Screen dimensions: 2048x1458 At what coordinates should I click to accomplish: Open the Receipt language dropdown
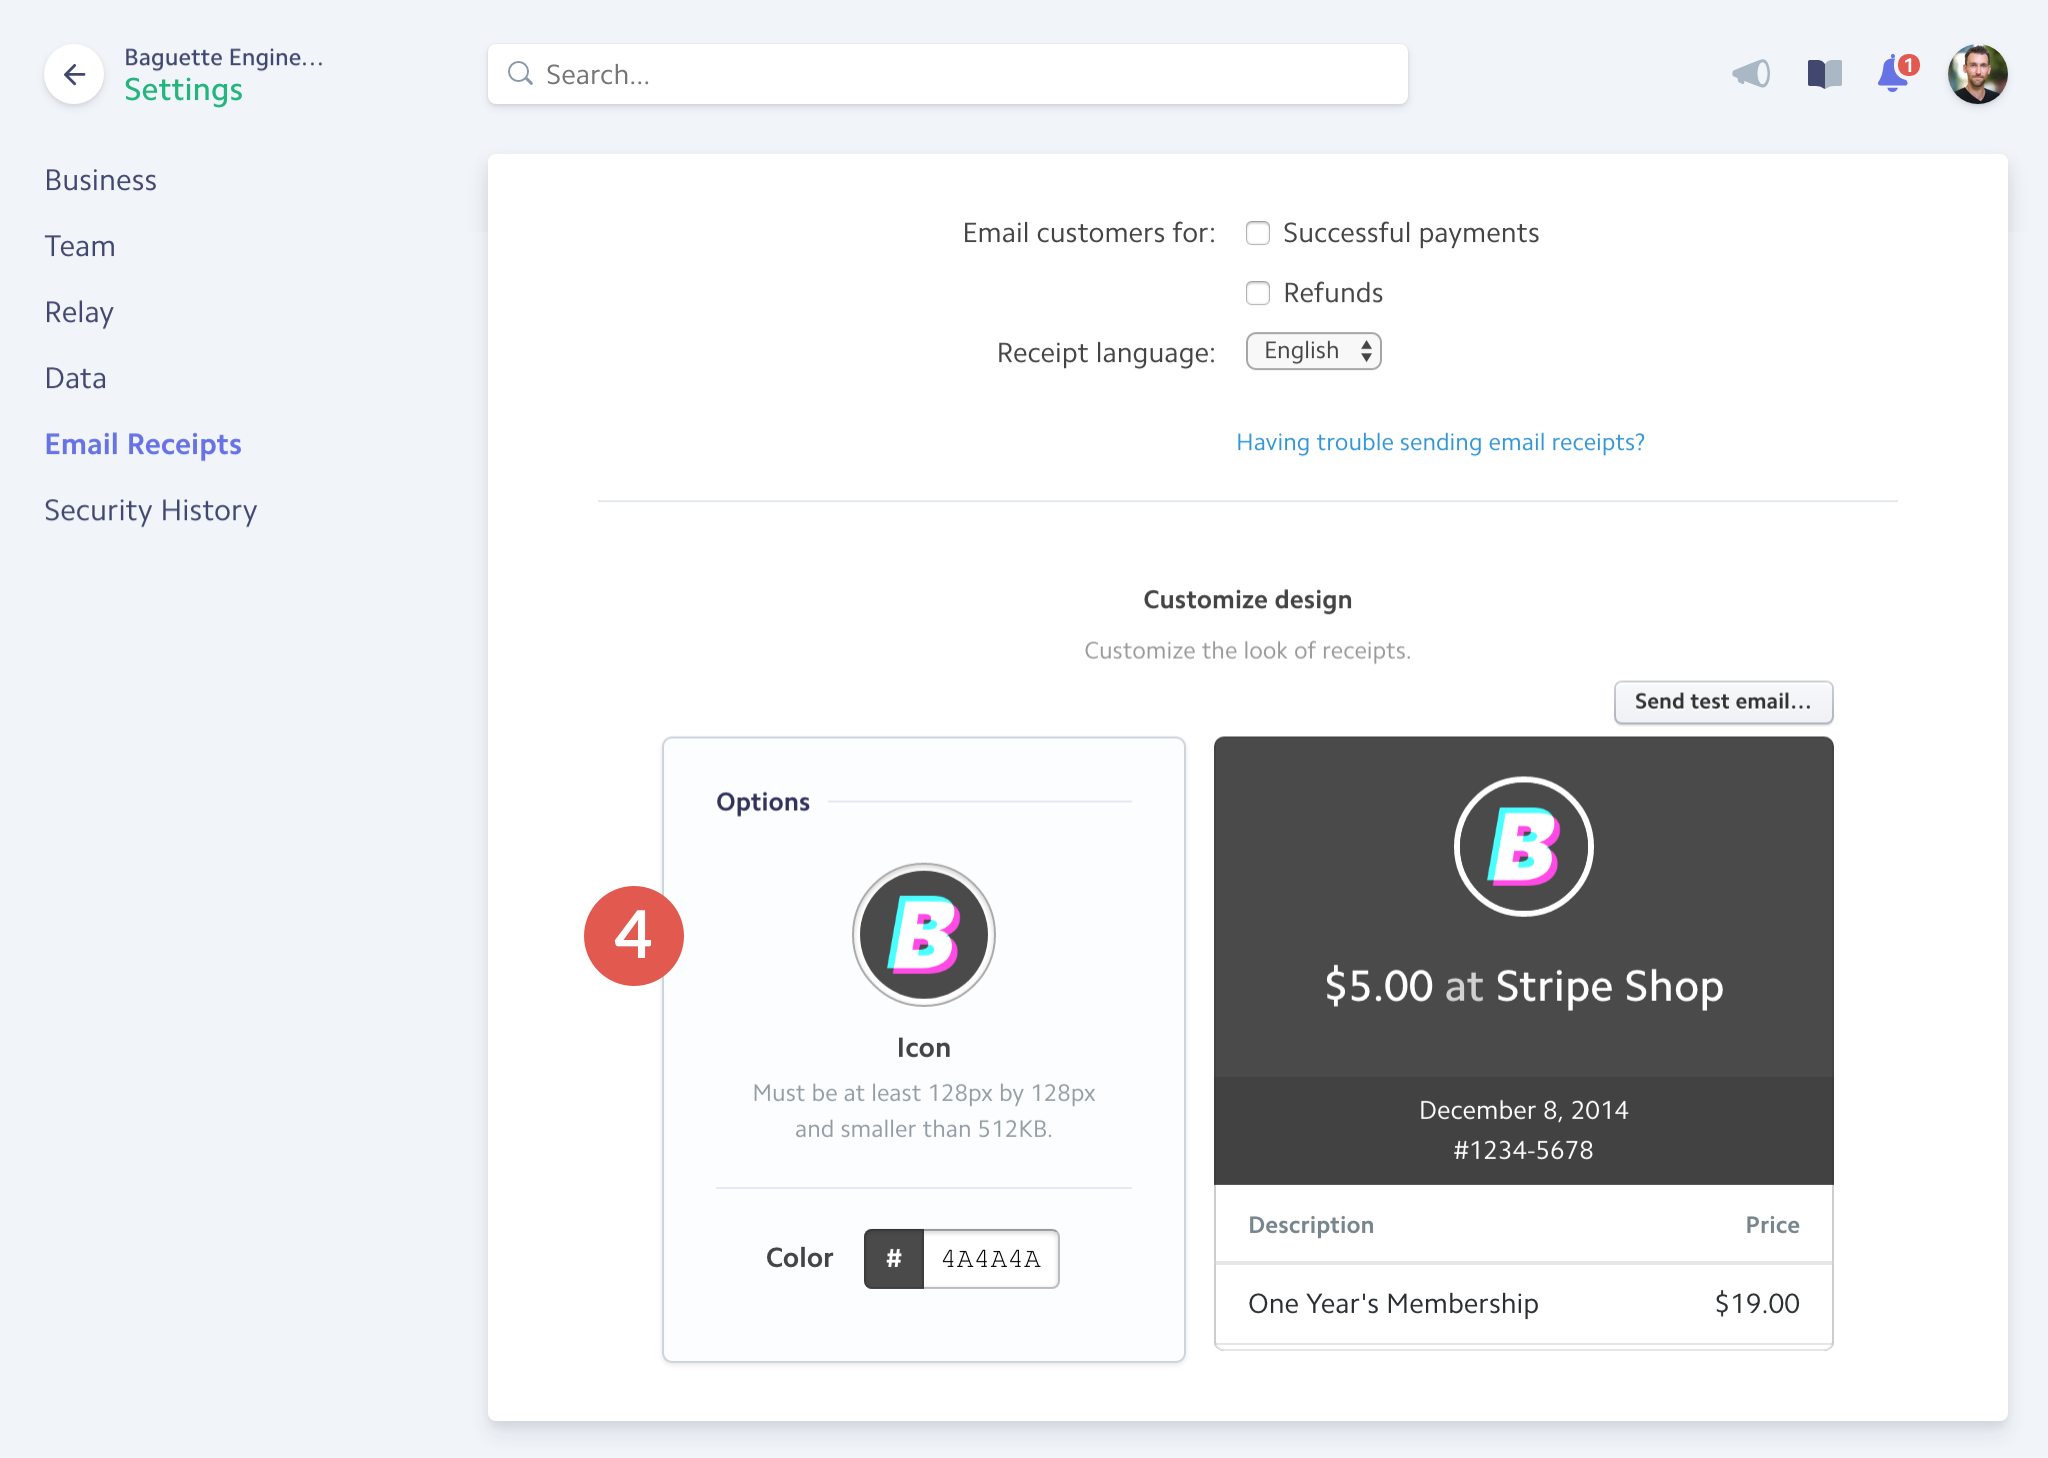coord(1313,351)
